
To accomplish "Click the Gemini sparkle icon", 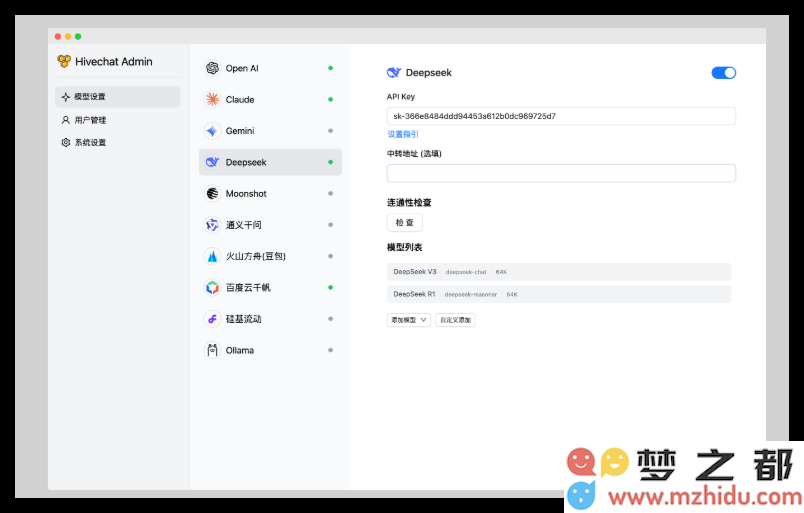I will [212, 131].
